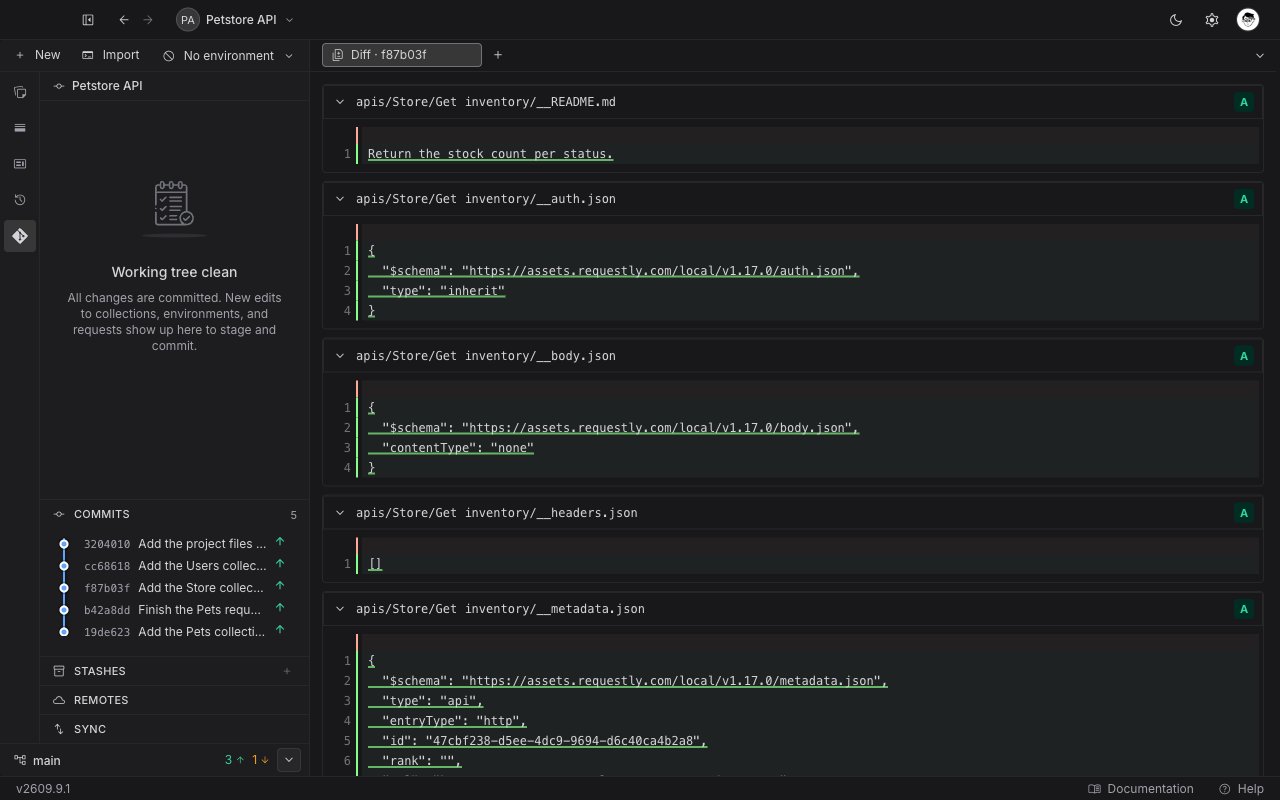Click the main branch indicator
The width and height of the screenshot is (1280, 800).
pos(37,760)
